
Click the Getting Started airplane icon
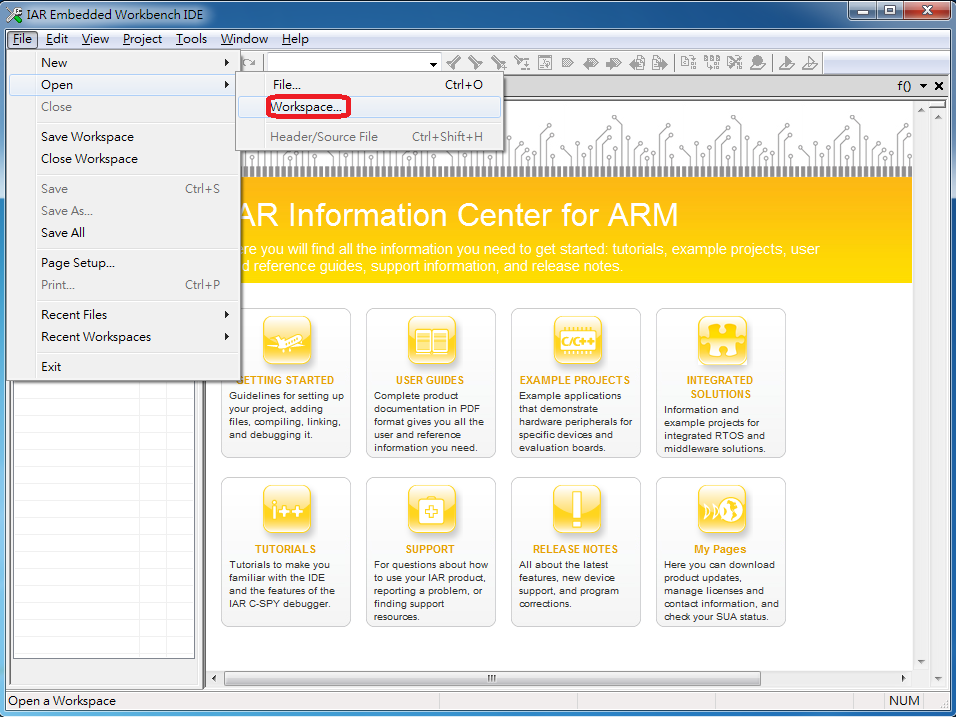click(287, 340)
